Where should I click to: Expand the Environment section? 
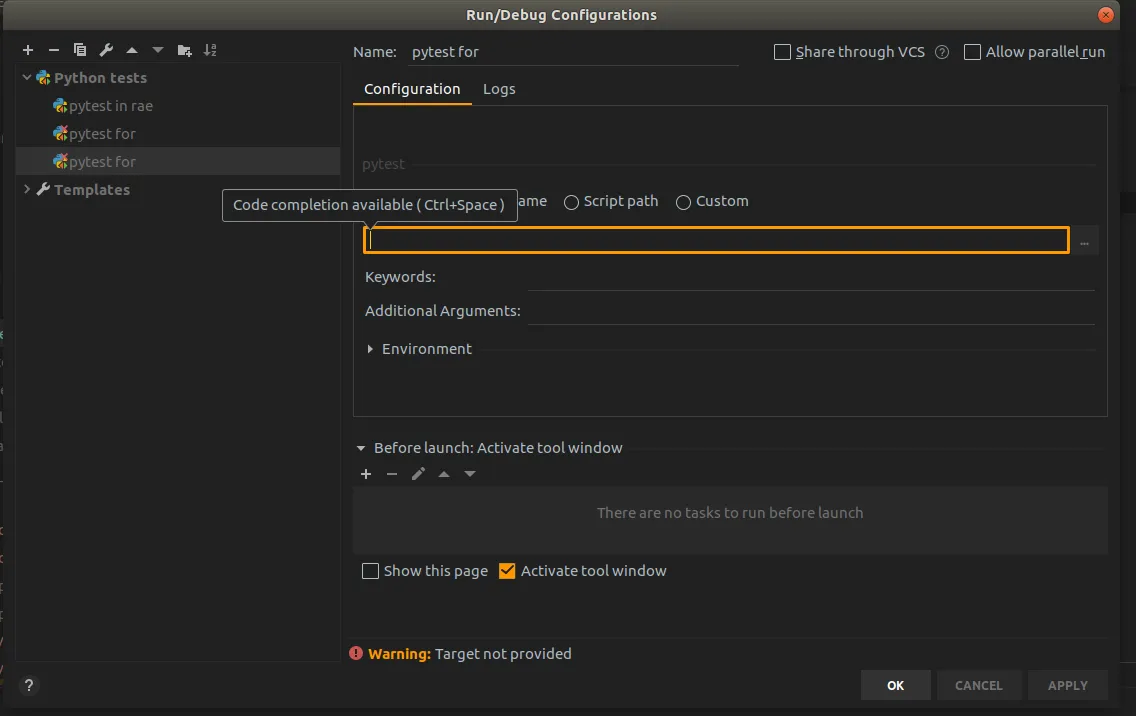tap(370, 349)
